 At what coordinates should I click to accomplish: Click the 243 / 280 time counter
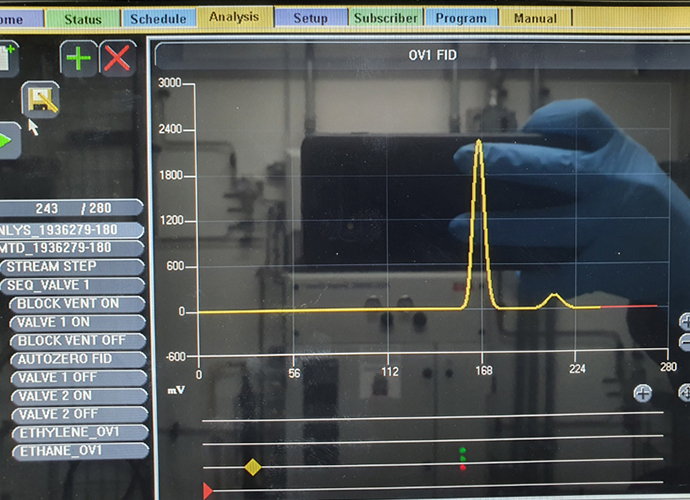pos(72,208)
